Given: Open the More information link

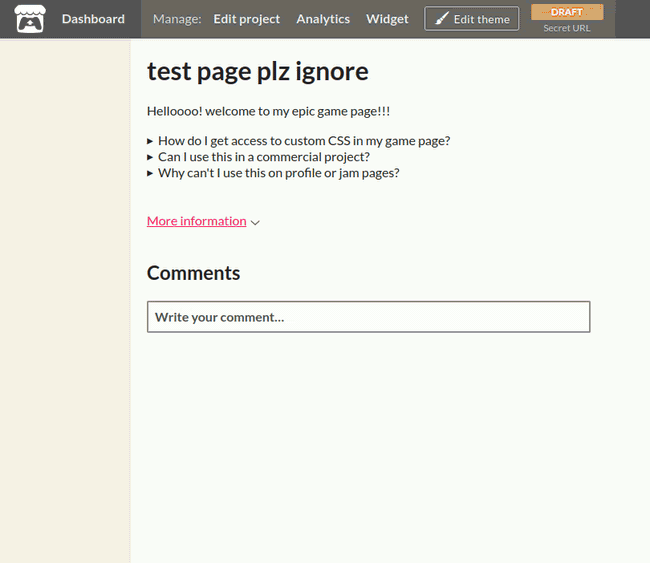Looking at the screenshot, I should [196, 221].
